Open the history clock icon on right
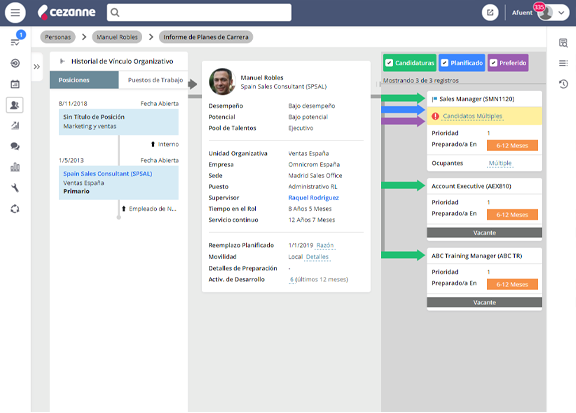The image size is (576, 413). [563, 84]
